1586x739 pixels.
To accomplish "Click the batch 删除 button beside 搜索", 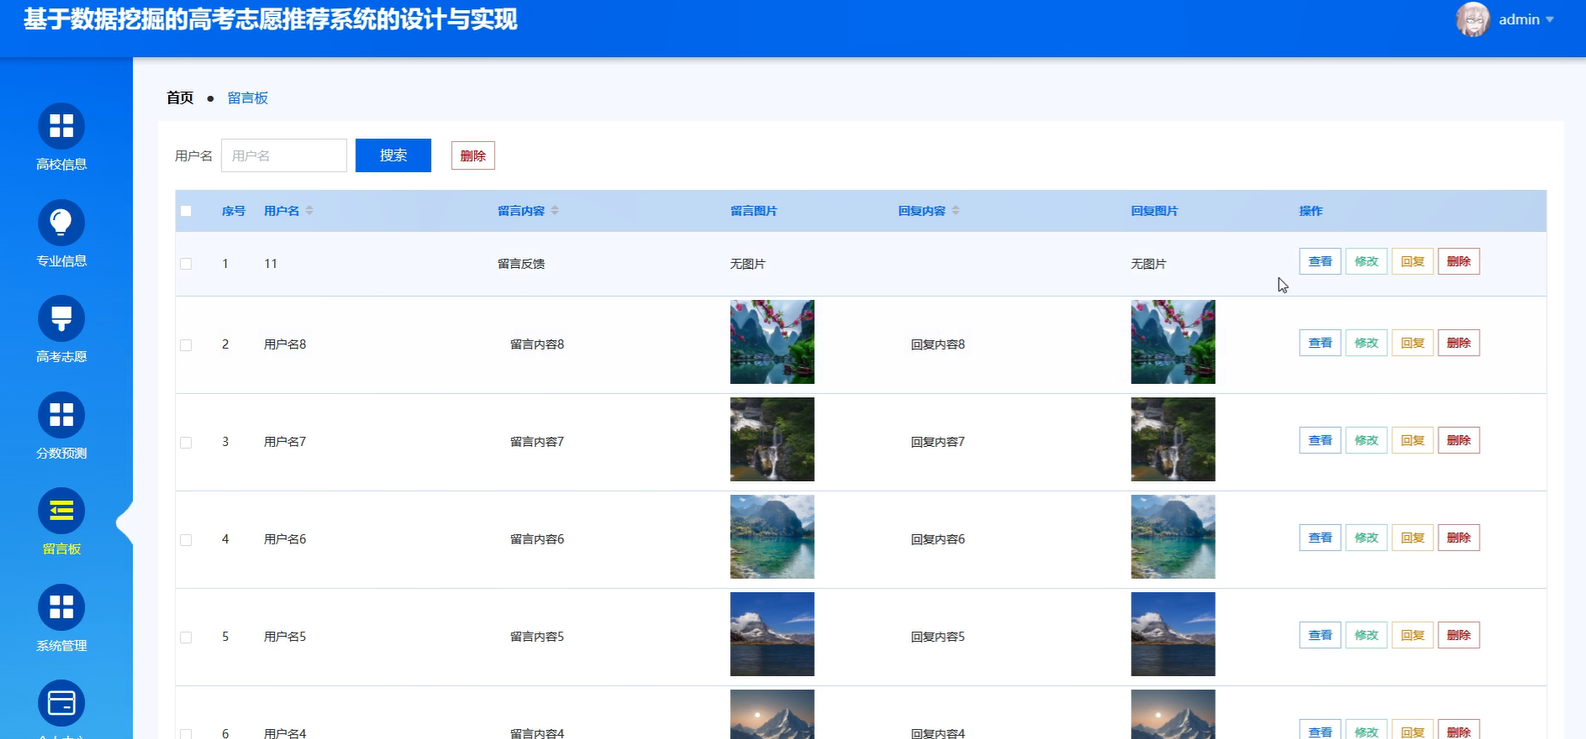I will coord(473,156).
